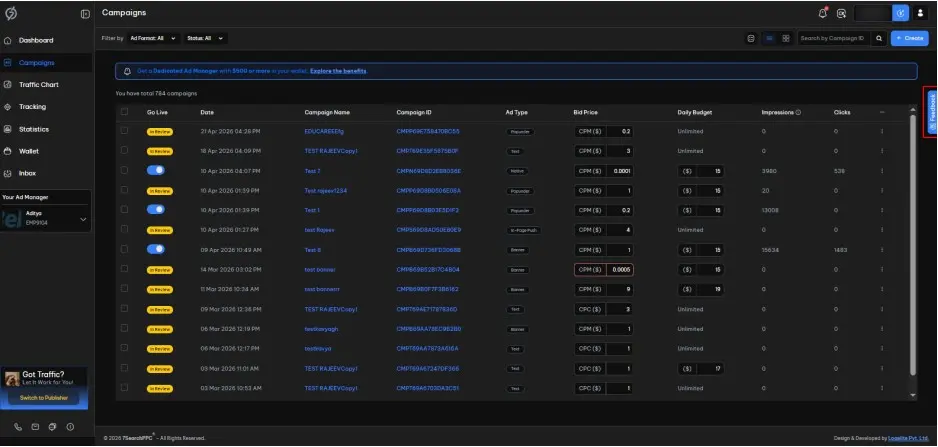Open row actions menu for Test 8
Image resolution: width=938 pixels, height=447 pixels.
point(882,250)
